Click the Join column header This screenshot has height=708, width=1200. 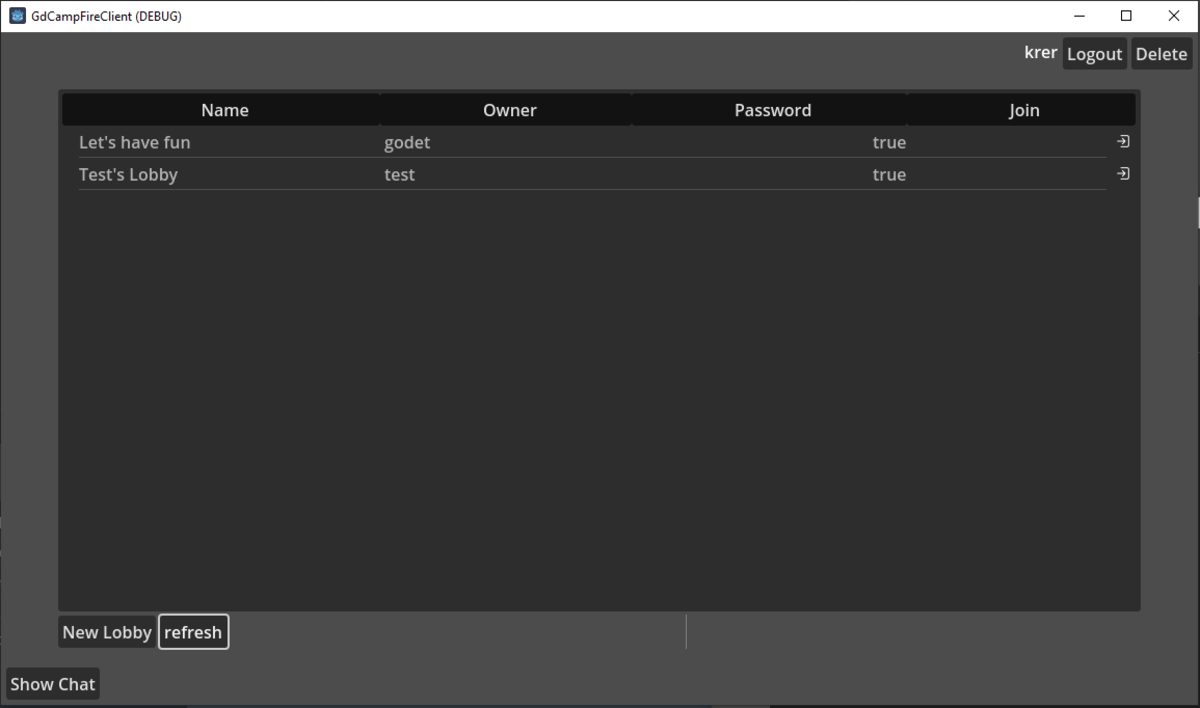coord(1023,110)
